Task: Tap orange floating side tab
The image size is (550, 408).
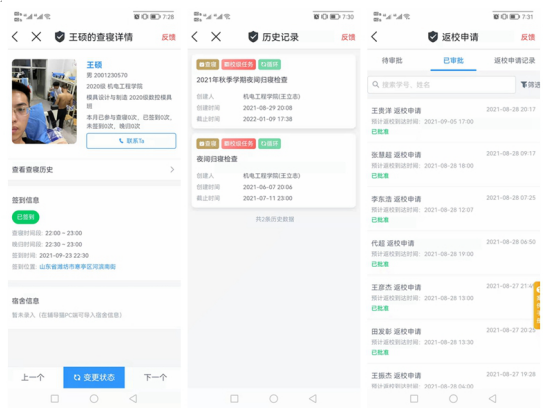Action: [x=537, y=306]
